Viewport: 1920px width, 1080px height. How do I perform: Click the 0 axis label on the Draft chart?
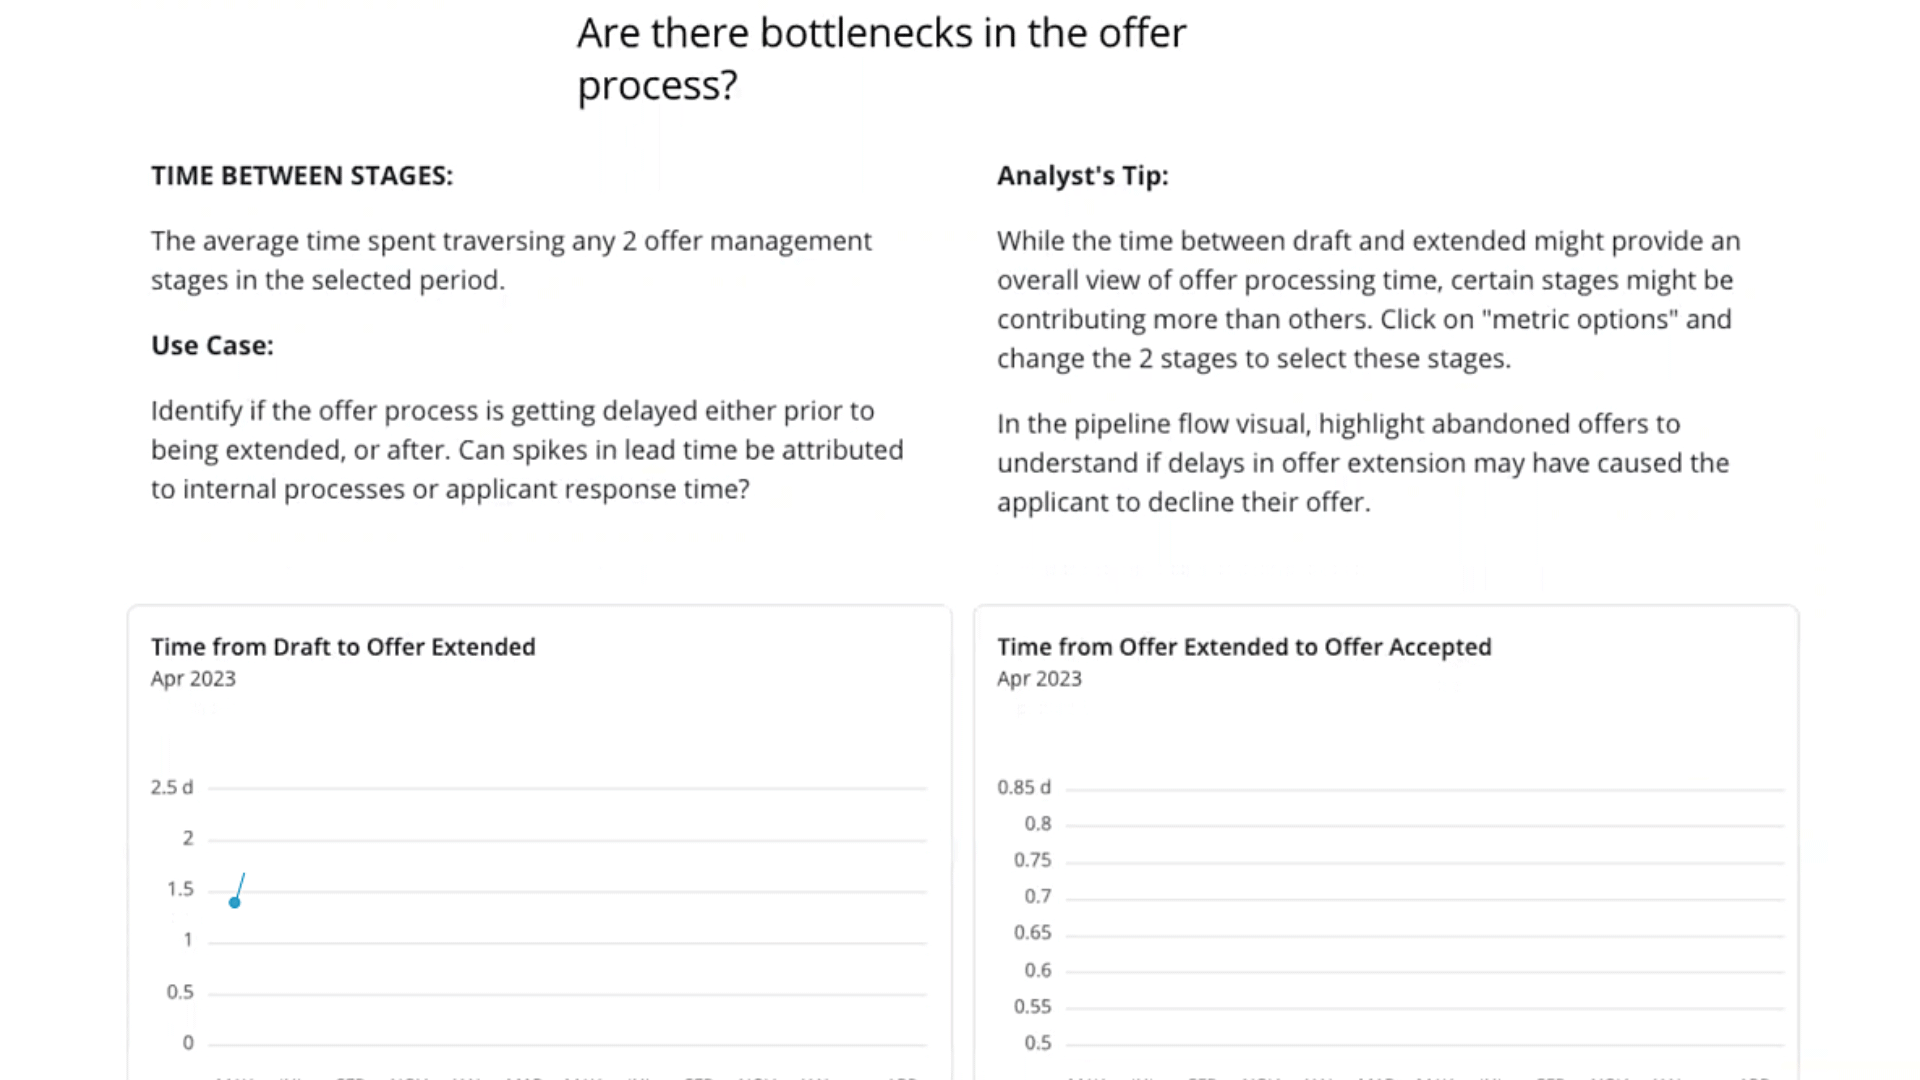[x=188, y=1043]
